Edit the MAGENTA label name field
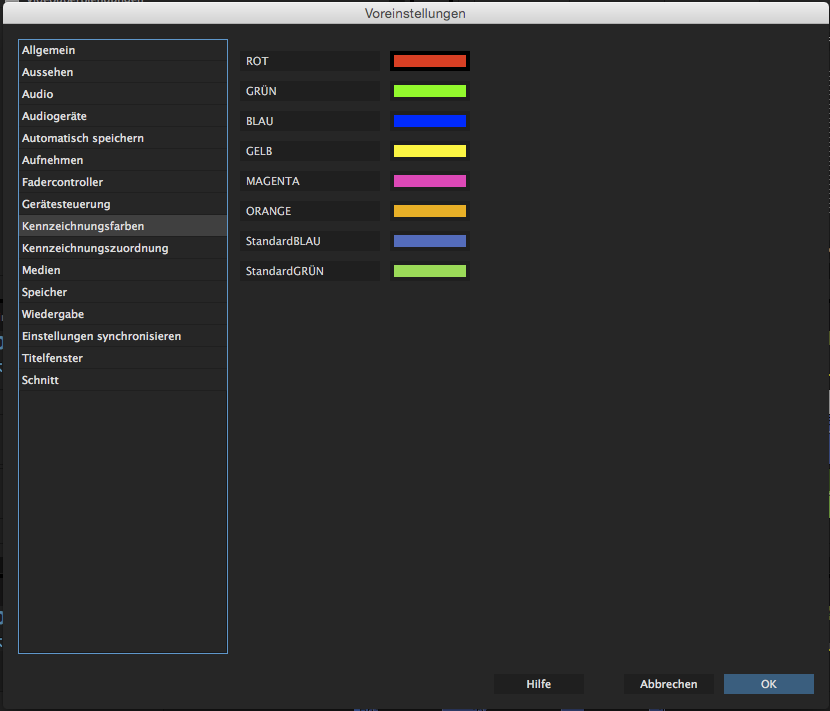 pos(310,181)
